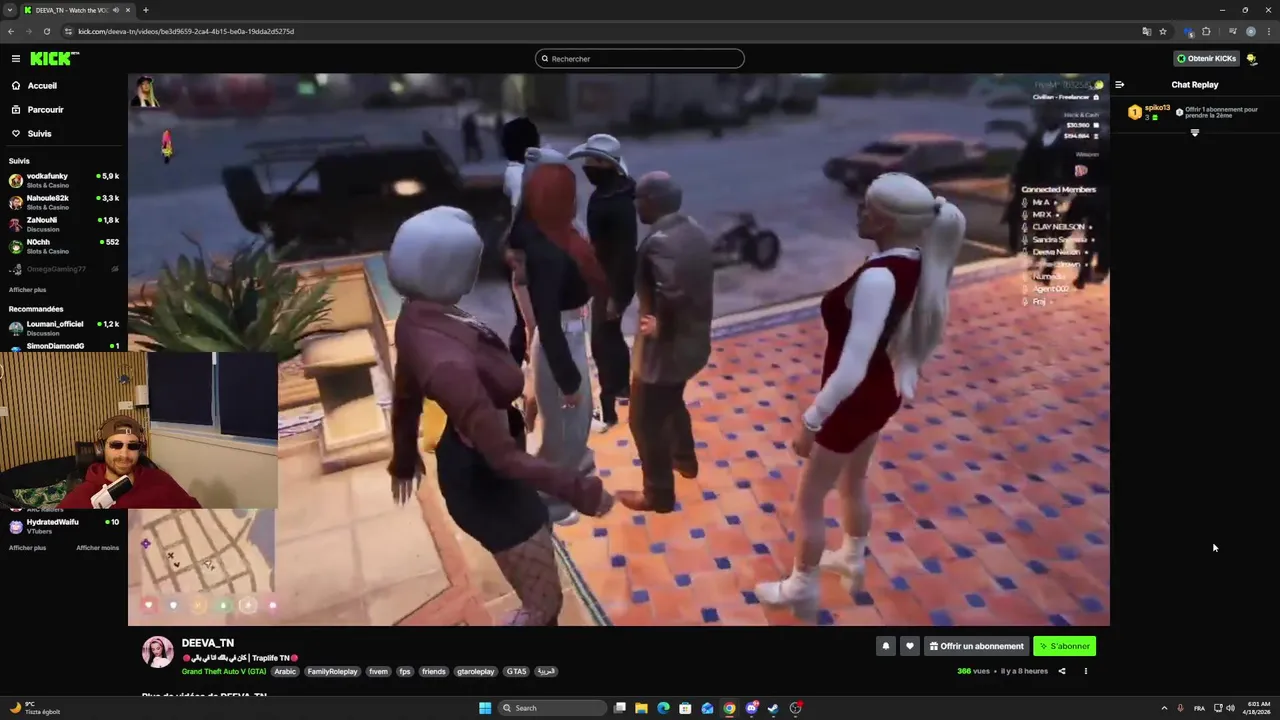Screen dimensions: 1280x720
Task: Open Grand Theft Auto V category link
Action: tap(224, 672)
